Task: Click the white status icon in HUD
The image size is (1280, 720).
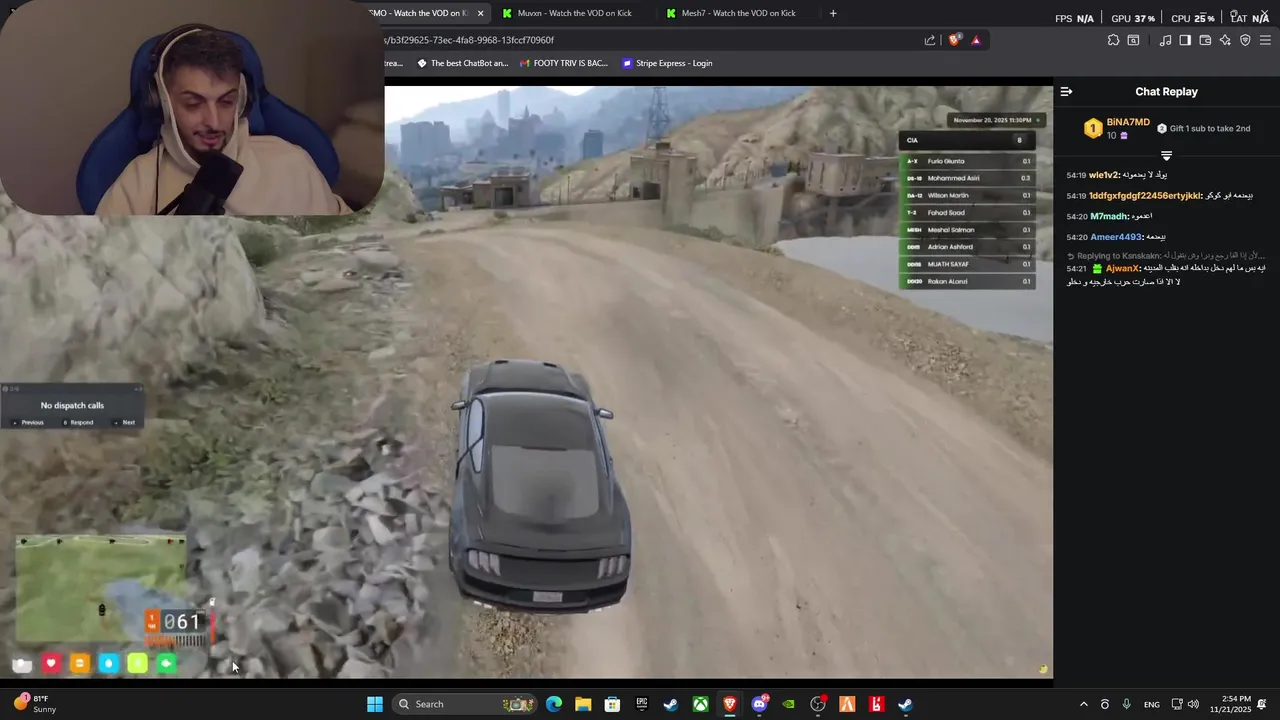Action: (x=22, y=663)
